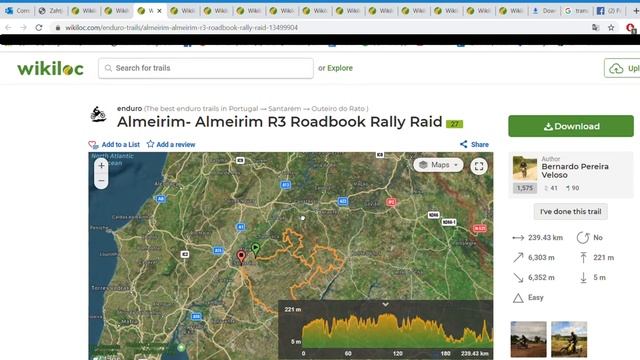The width and height of the screenshot is (640, 360).
Task: Click I've done this trail button
Action: tap(570, 211)
